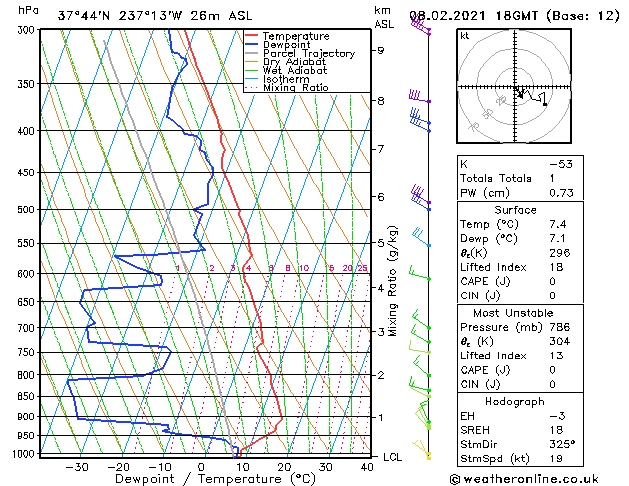Click the 5 km altitude label
This screenshot has width=629, height=486.
click(x=380, y=243)
